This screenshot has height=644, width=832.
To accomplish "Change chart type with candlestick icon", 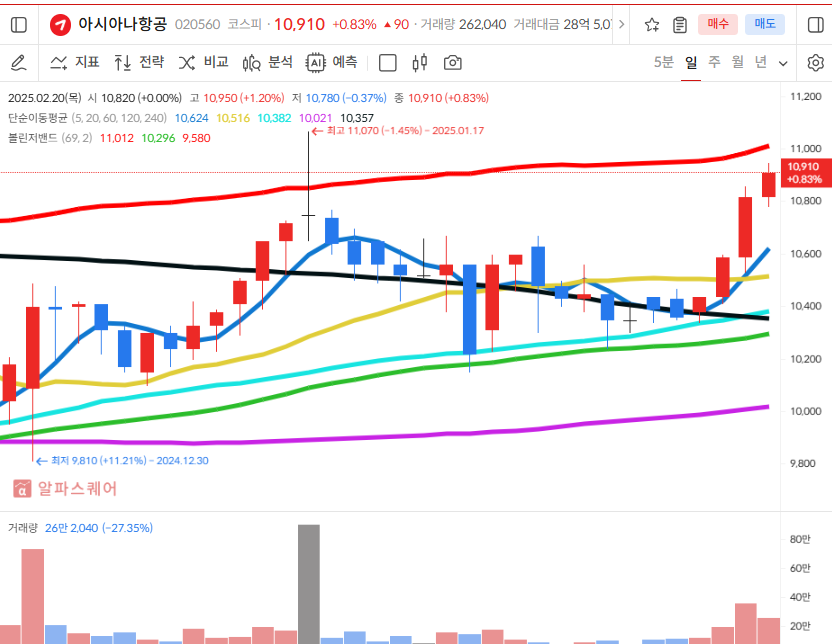I will tap(420, 63).
